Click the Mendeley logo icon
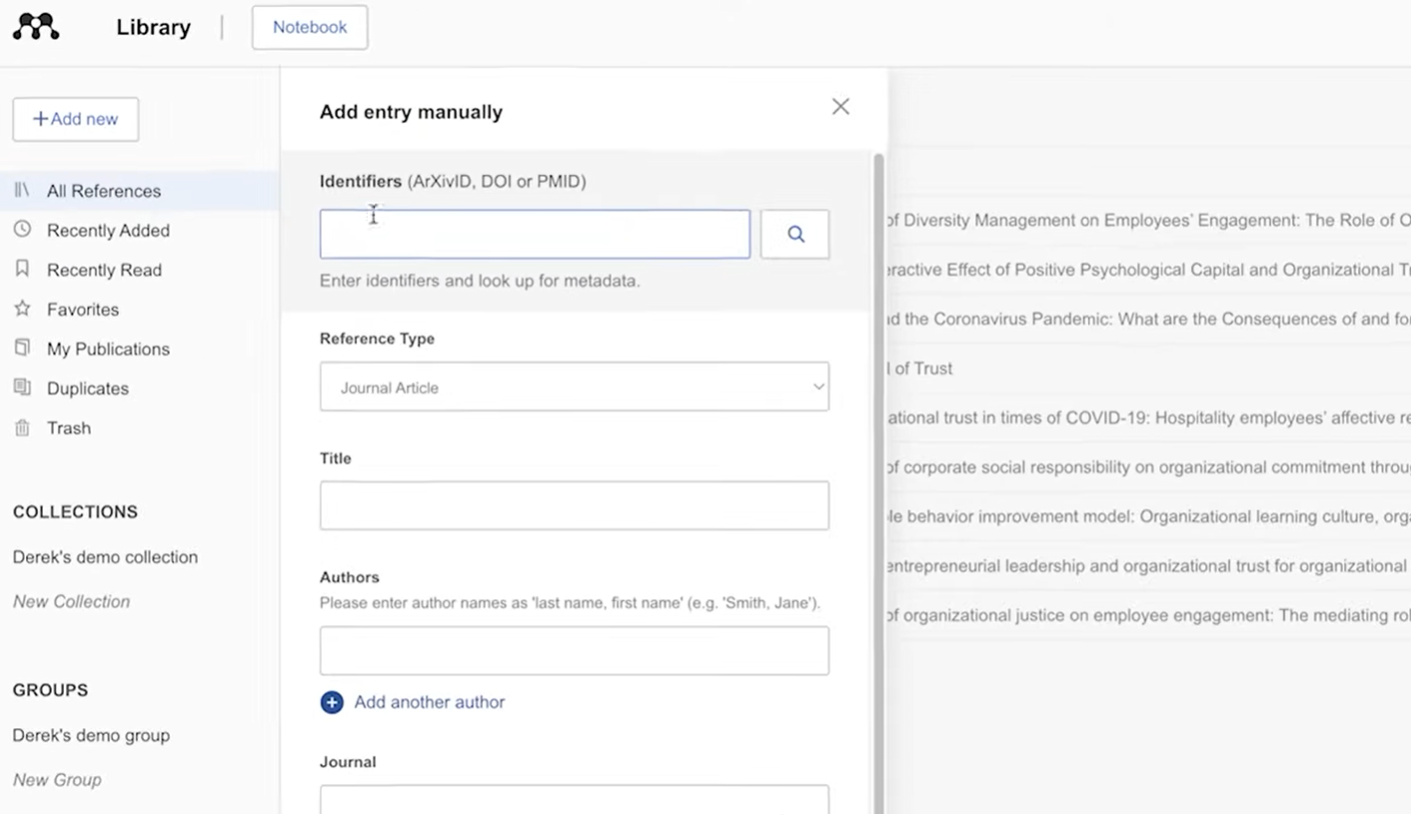Viewport: 1411px width, 817px height. coord(36,27)
